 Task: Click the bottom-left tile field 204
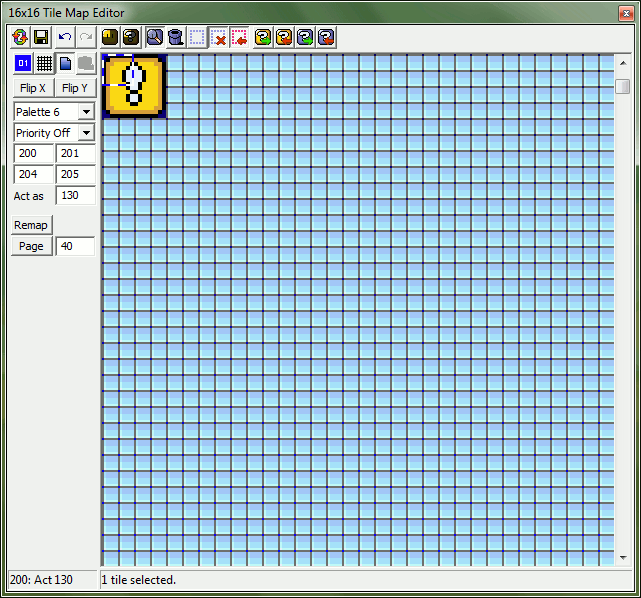[x=34, y=175]
